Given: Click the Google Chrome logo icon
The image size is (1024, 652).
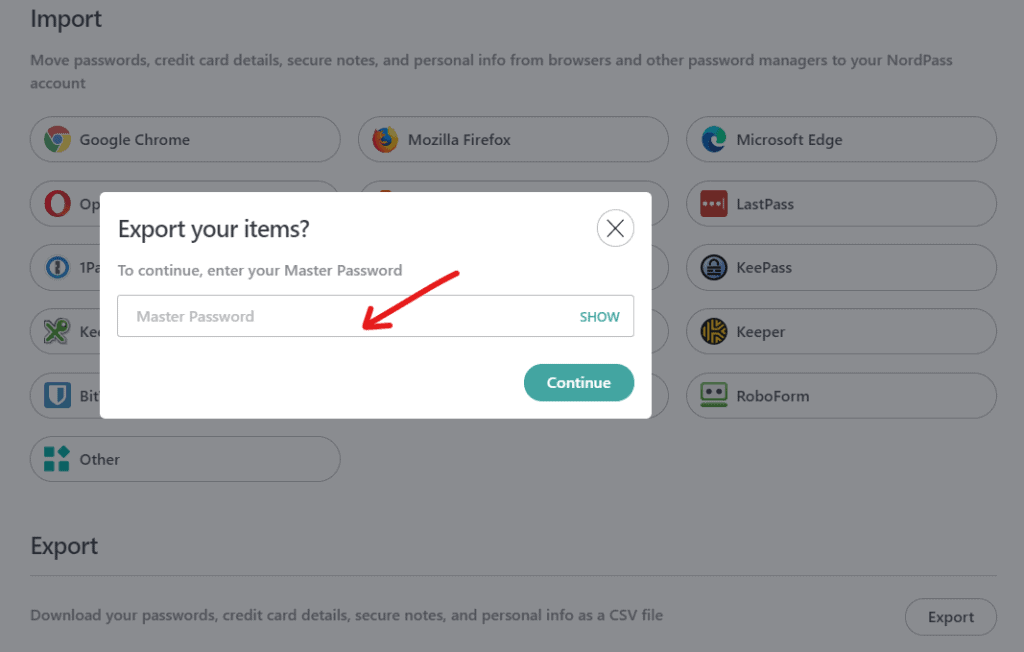Looking at the screenshot, I should (57, 140).
